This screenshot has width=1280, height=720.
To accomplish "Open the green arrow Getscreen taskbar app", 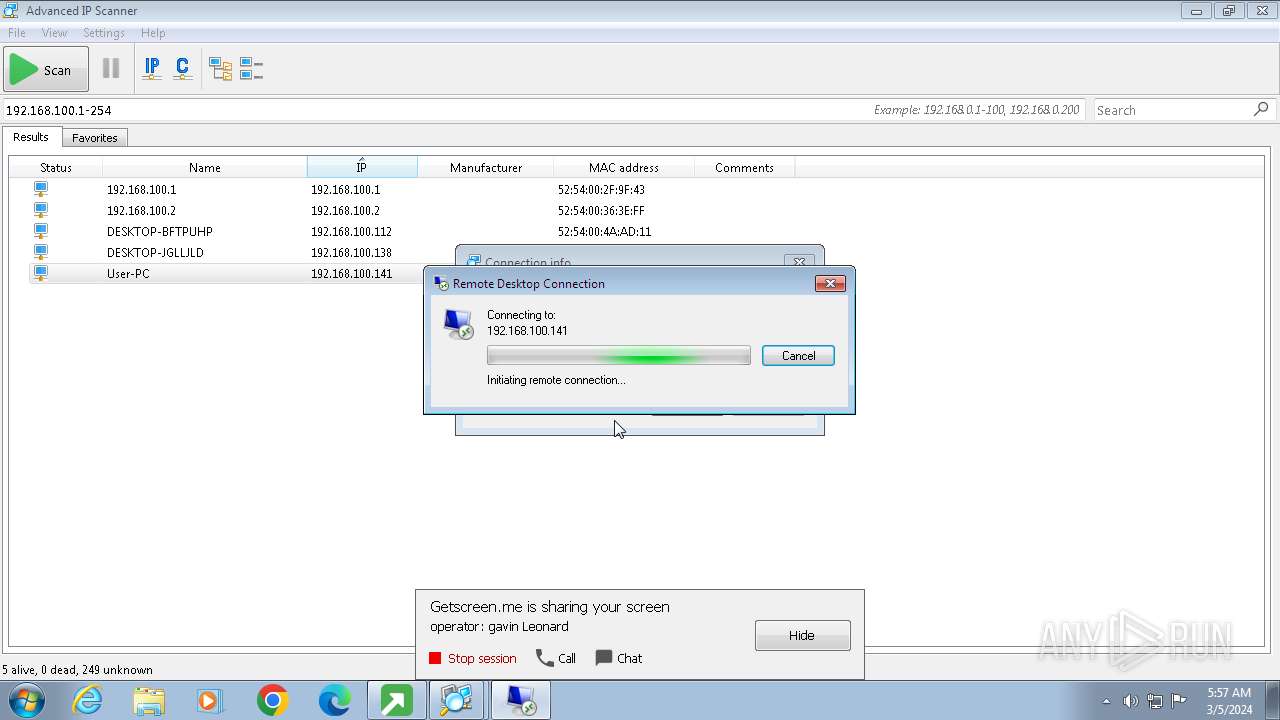I will tap(396, 700).
